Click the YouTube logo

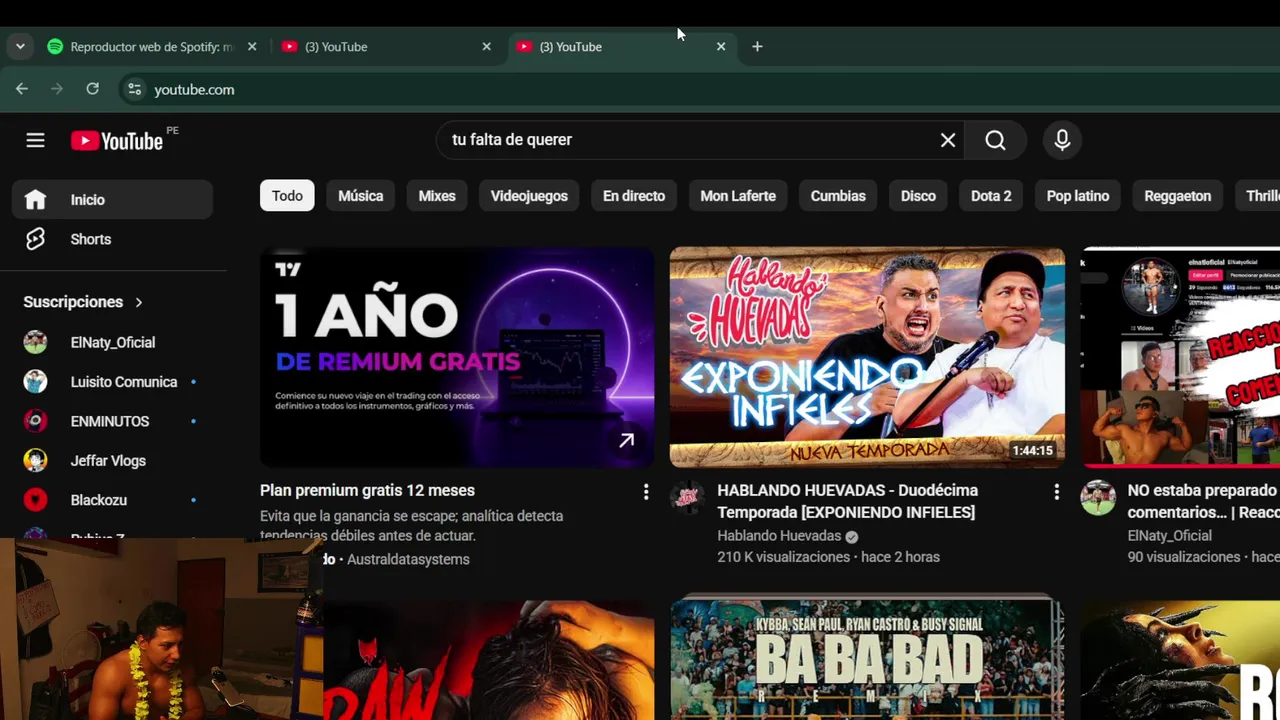118,141
